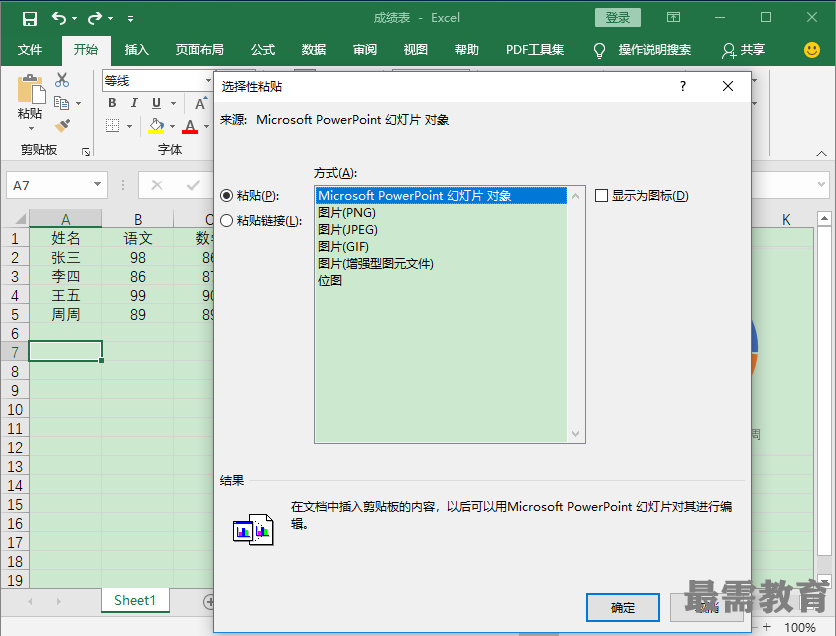The height and width of the screenshot is (636, 836).
Task: Apply the yellow fill color bucket
Action: (156, 126)
